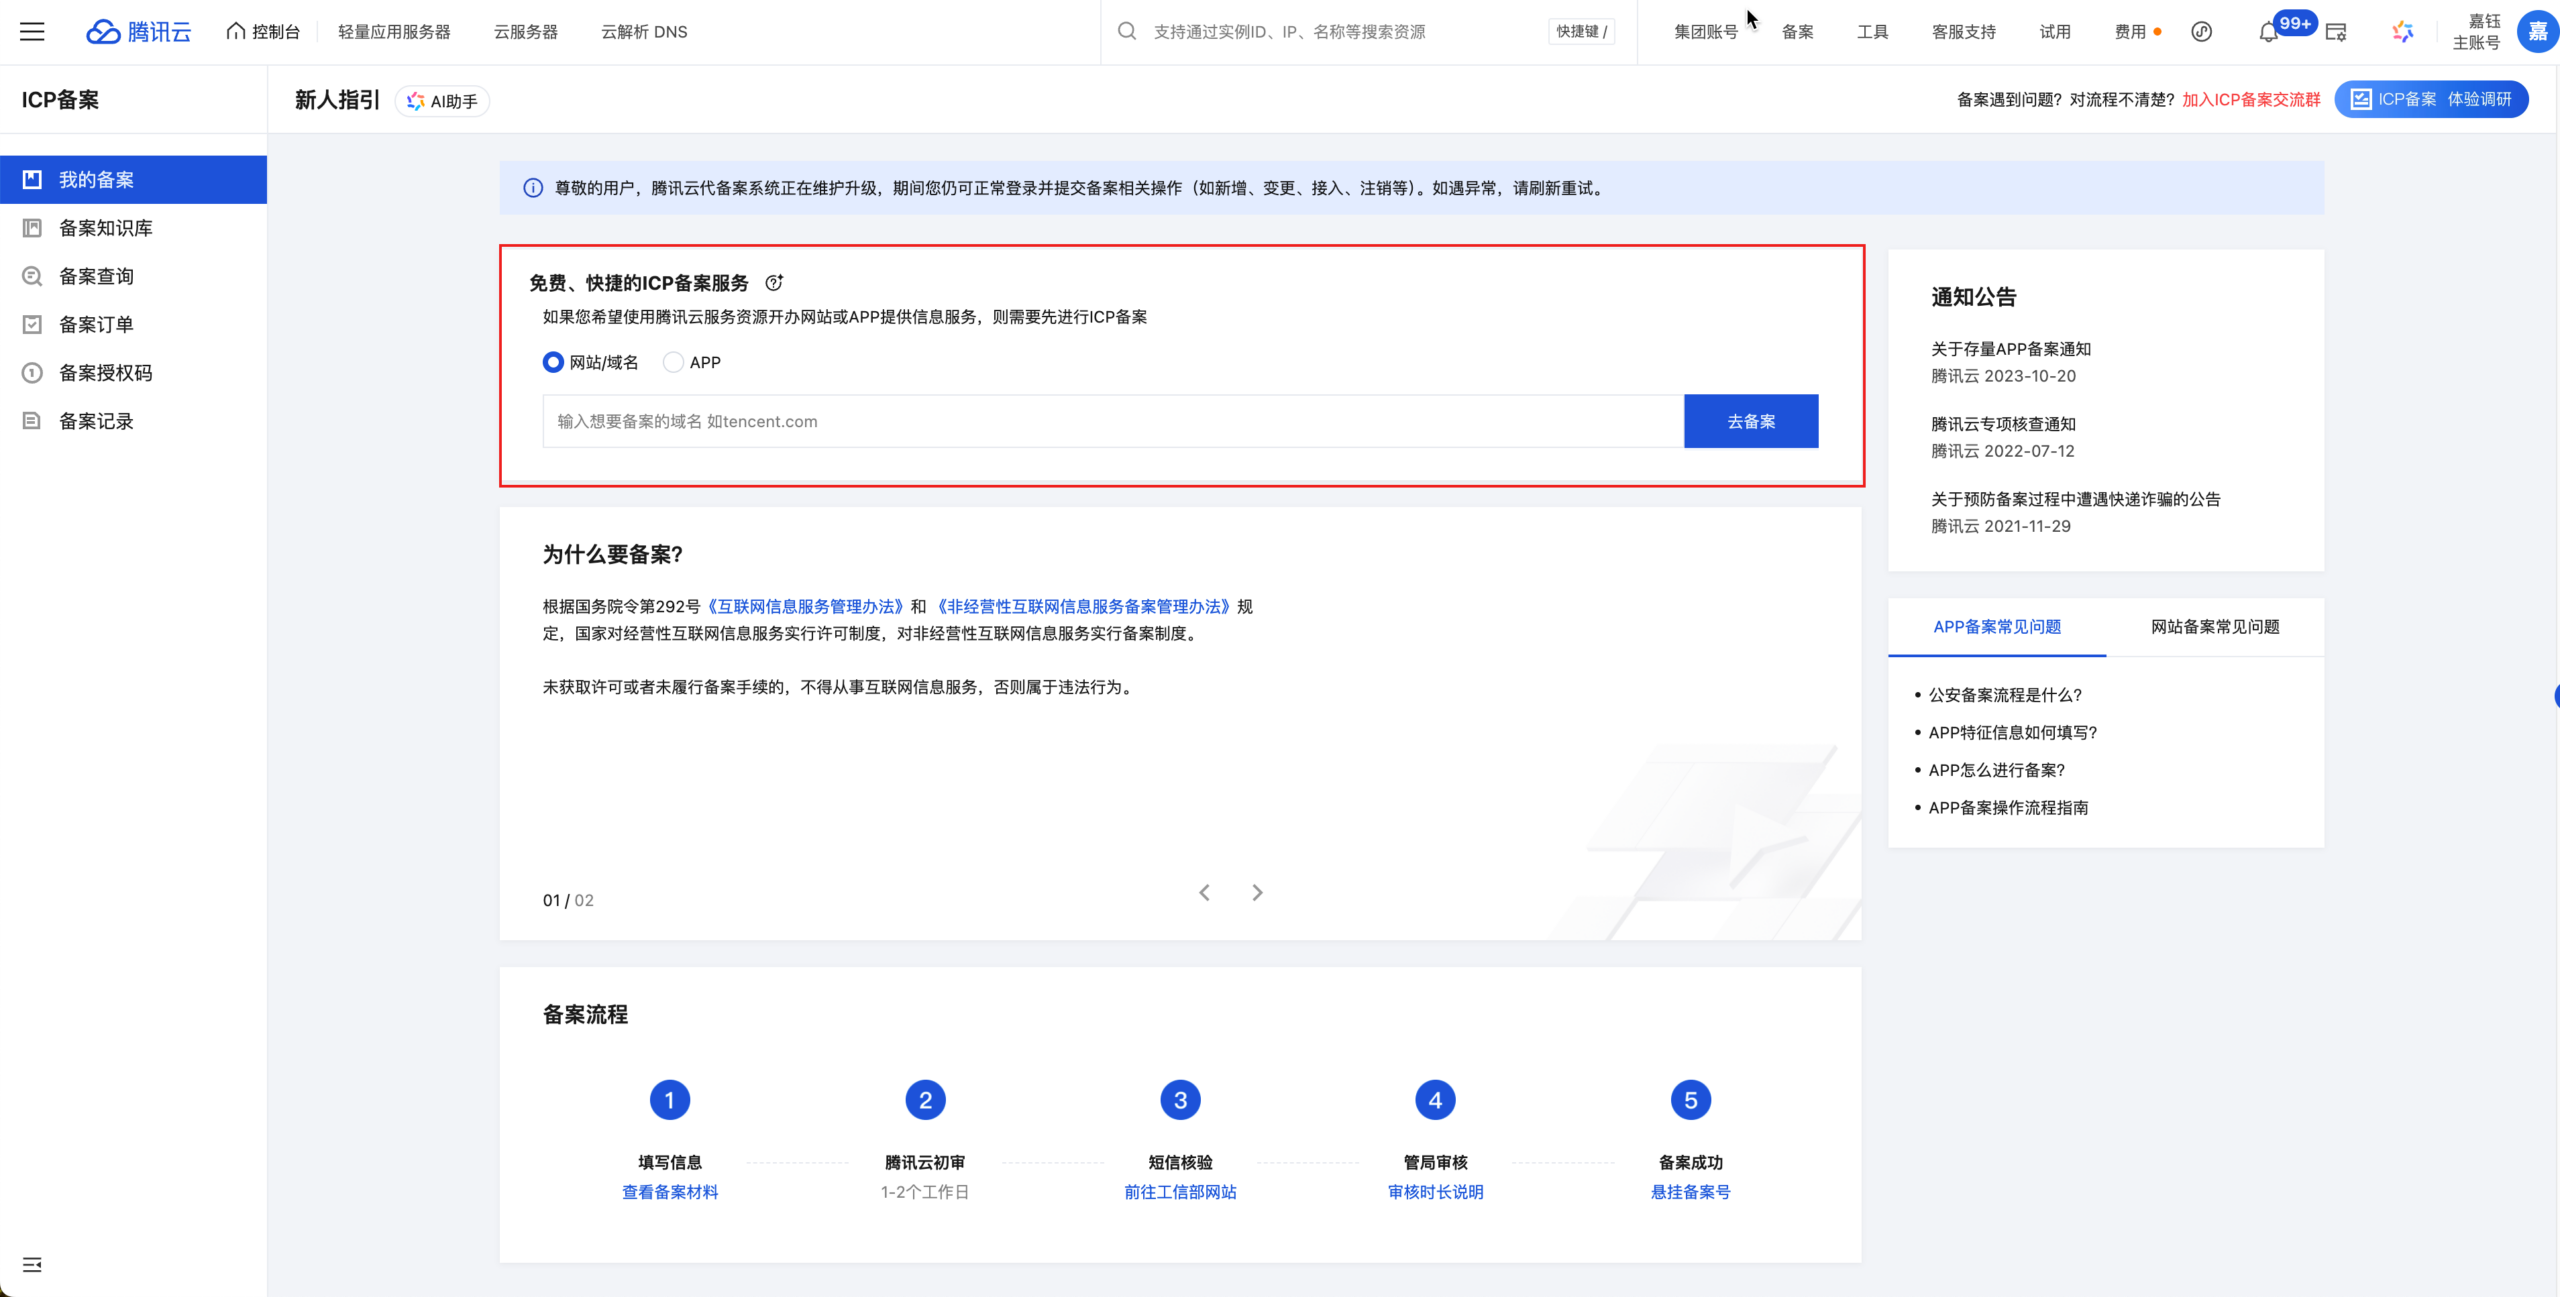Screen dimensions: 2560x1297
Task: Click the user avatar icon
Action: coord(2537,32)
